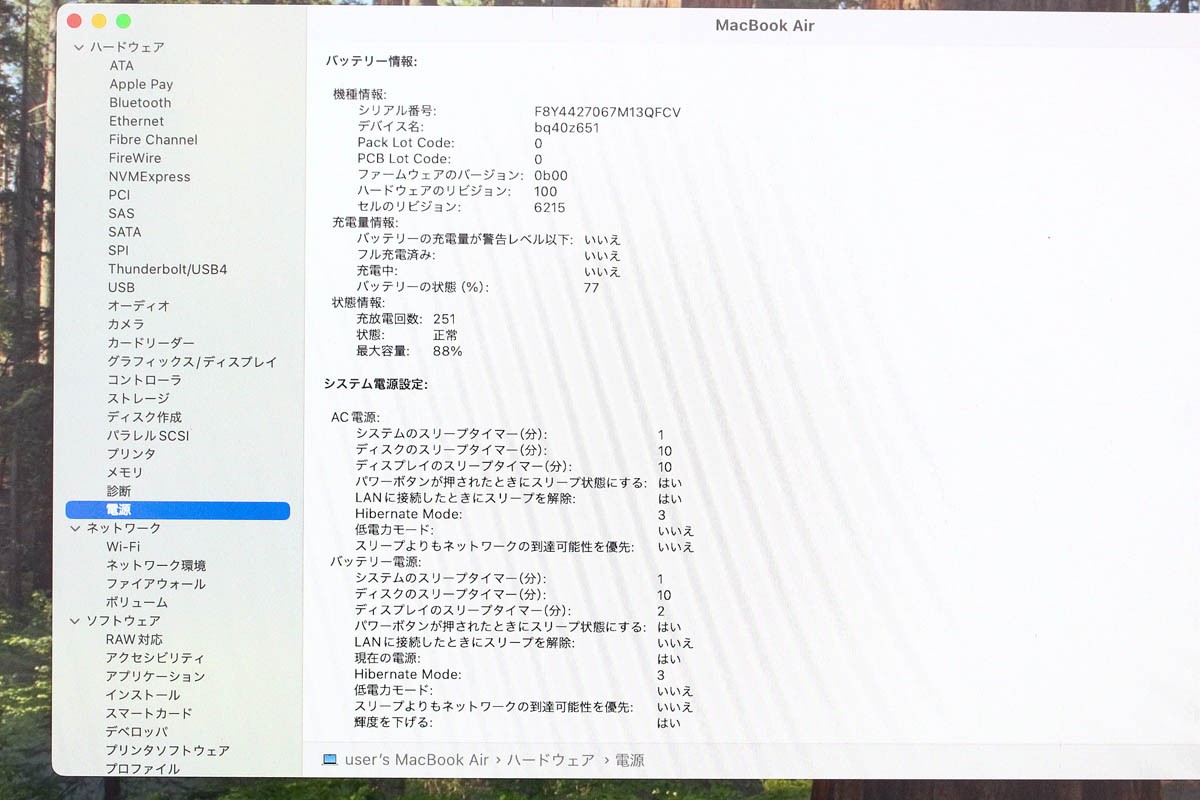
Task: Collapse the ネットワーク section chevron
Action: coord(76,528)
